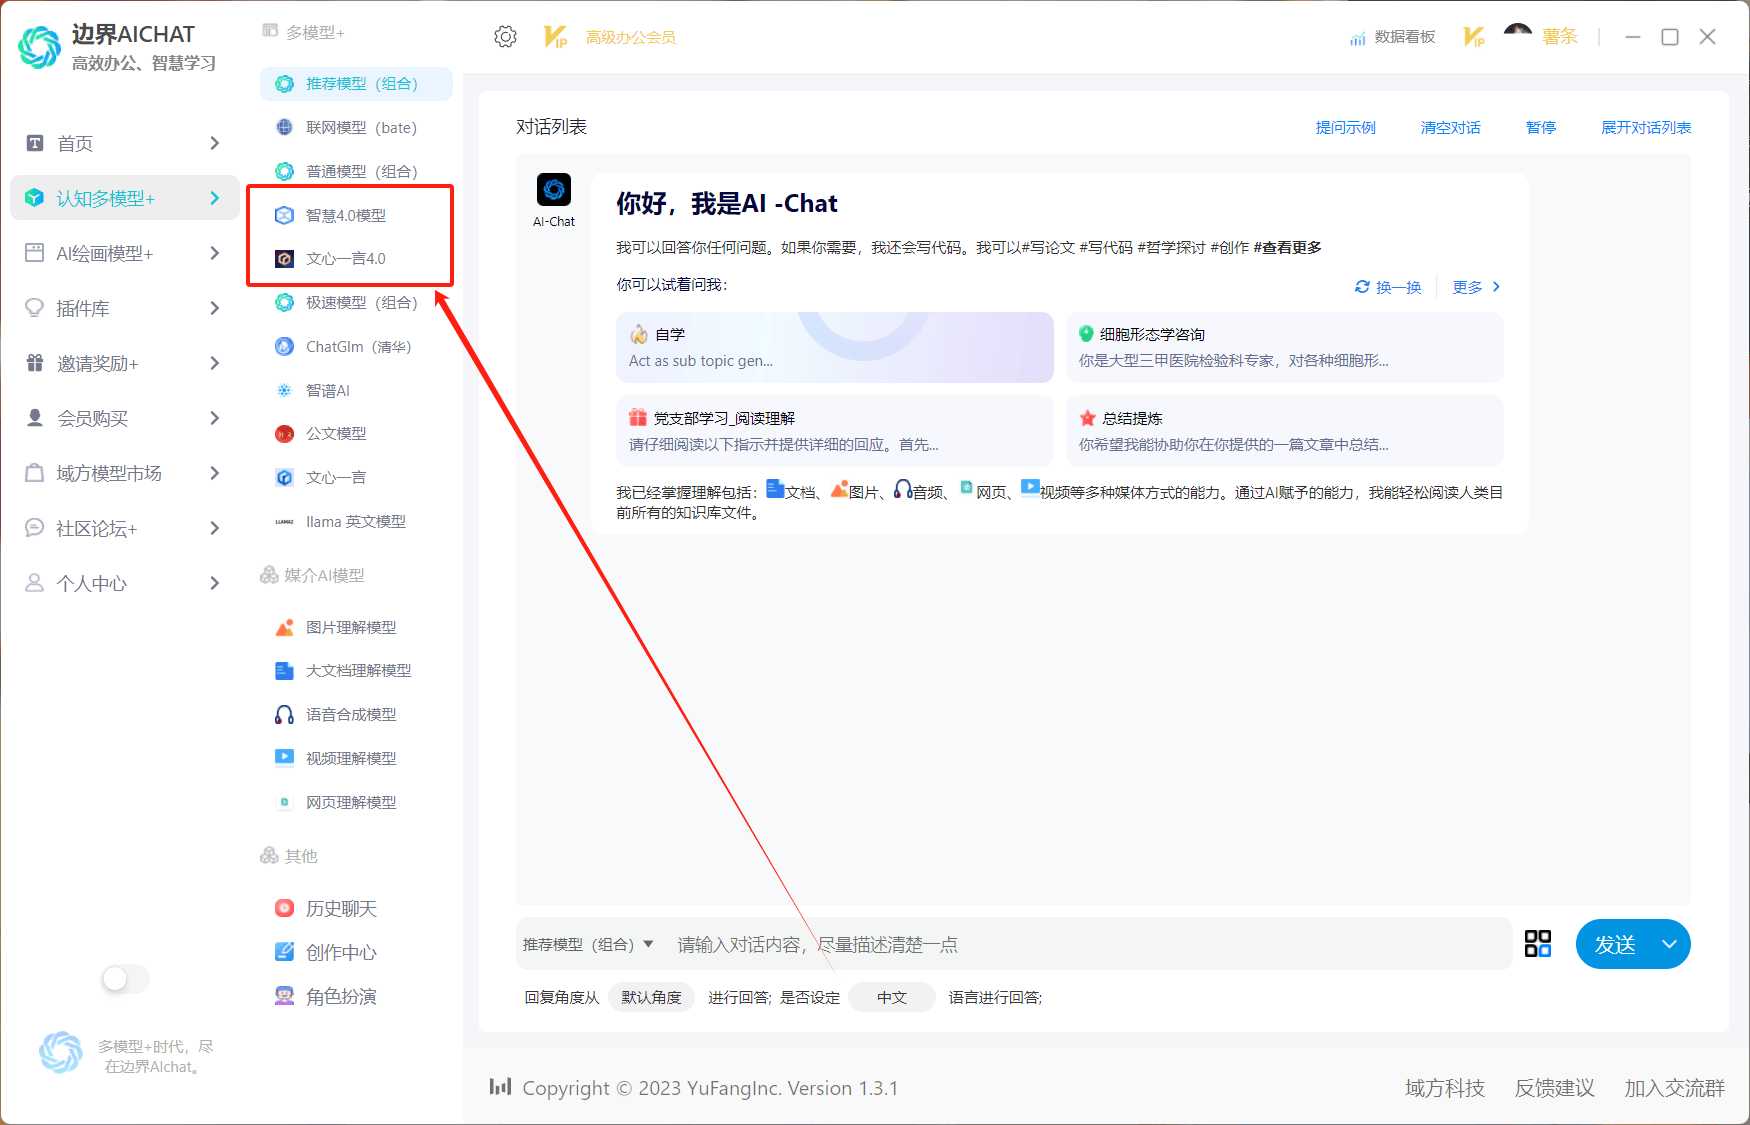Click the QR grid icon beside Send

coord(1537,944)
